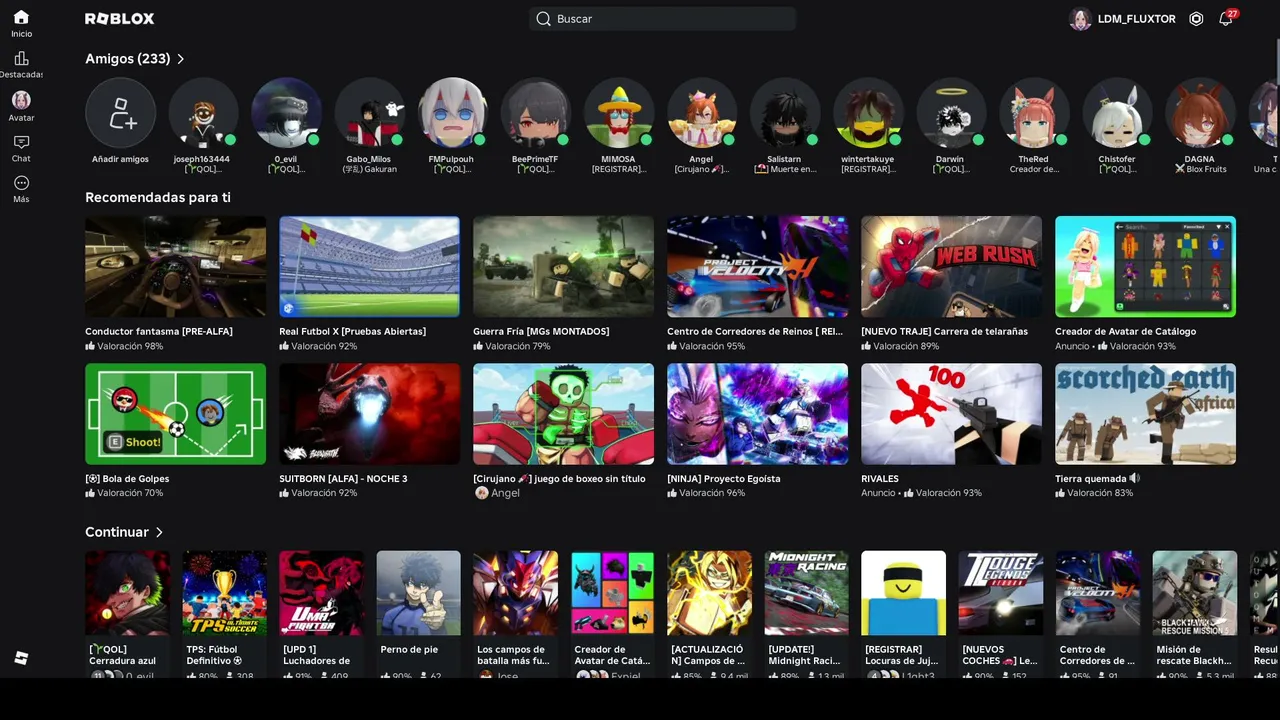1280x720 pixels.
Task: Open the Avatar editor from the sidebar
Action: pos(21,106)
